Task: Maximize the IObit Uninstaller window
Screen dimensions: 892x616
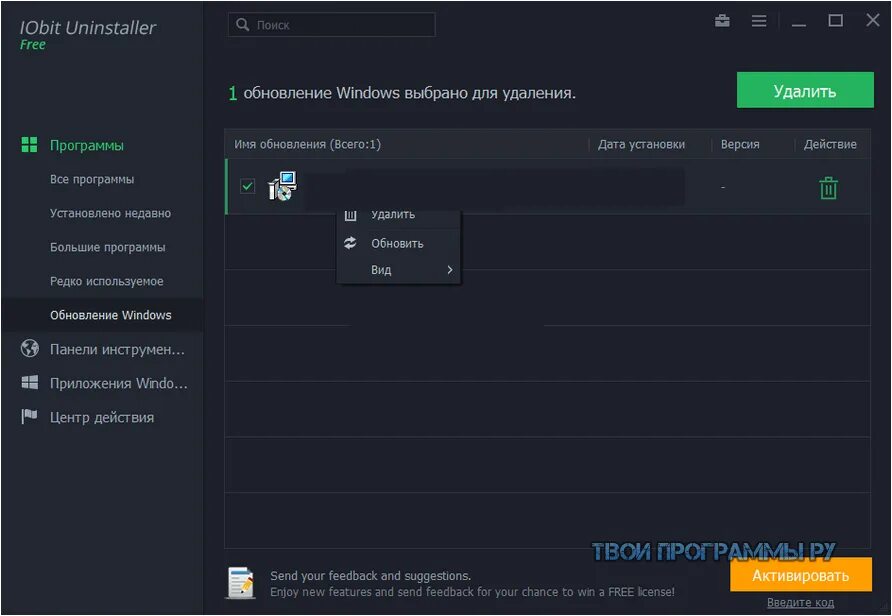Action: pyautogui.click(x=835, y=21)
